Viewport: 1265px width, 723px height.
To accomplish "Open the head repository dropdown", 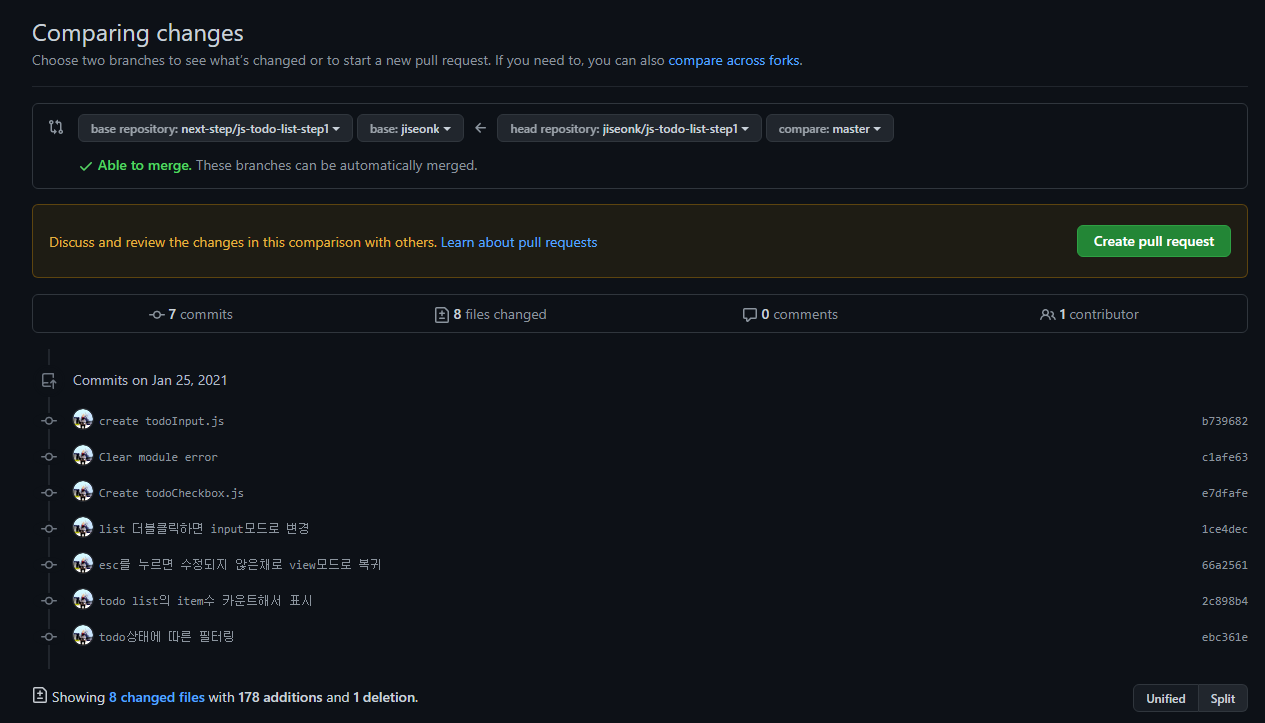I will 629,128.
